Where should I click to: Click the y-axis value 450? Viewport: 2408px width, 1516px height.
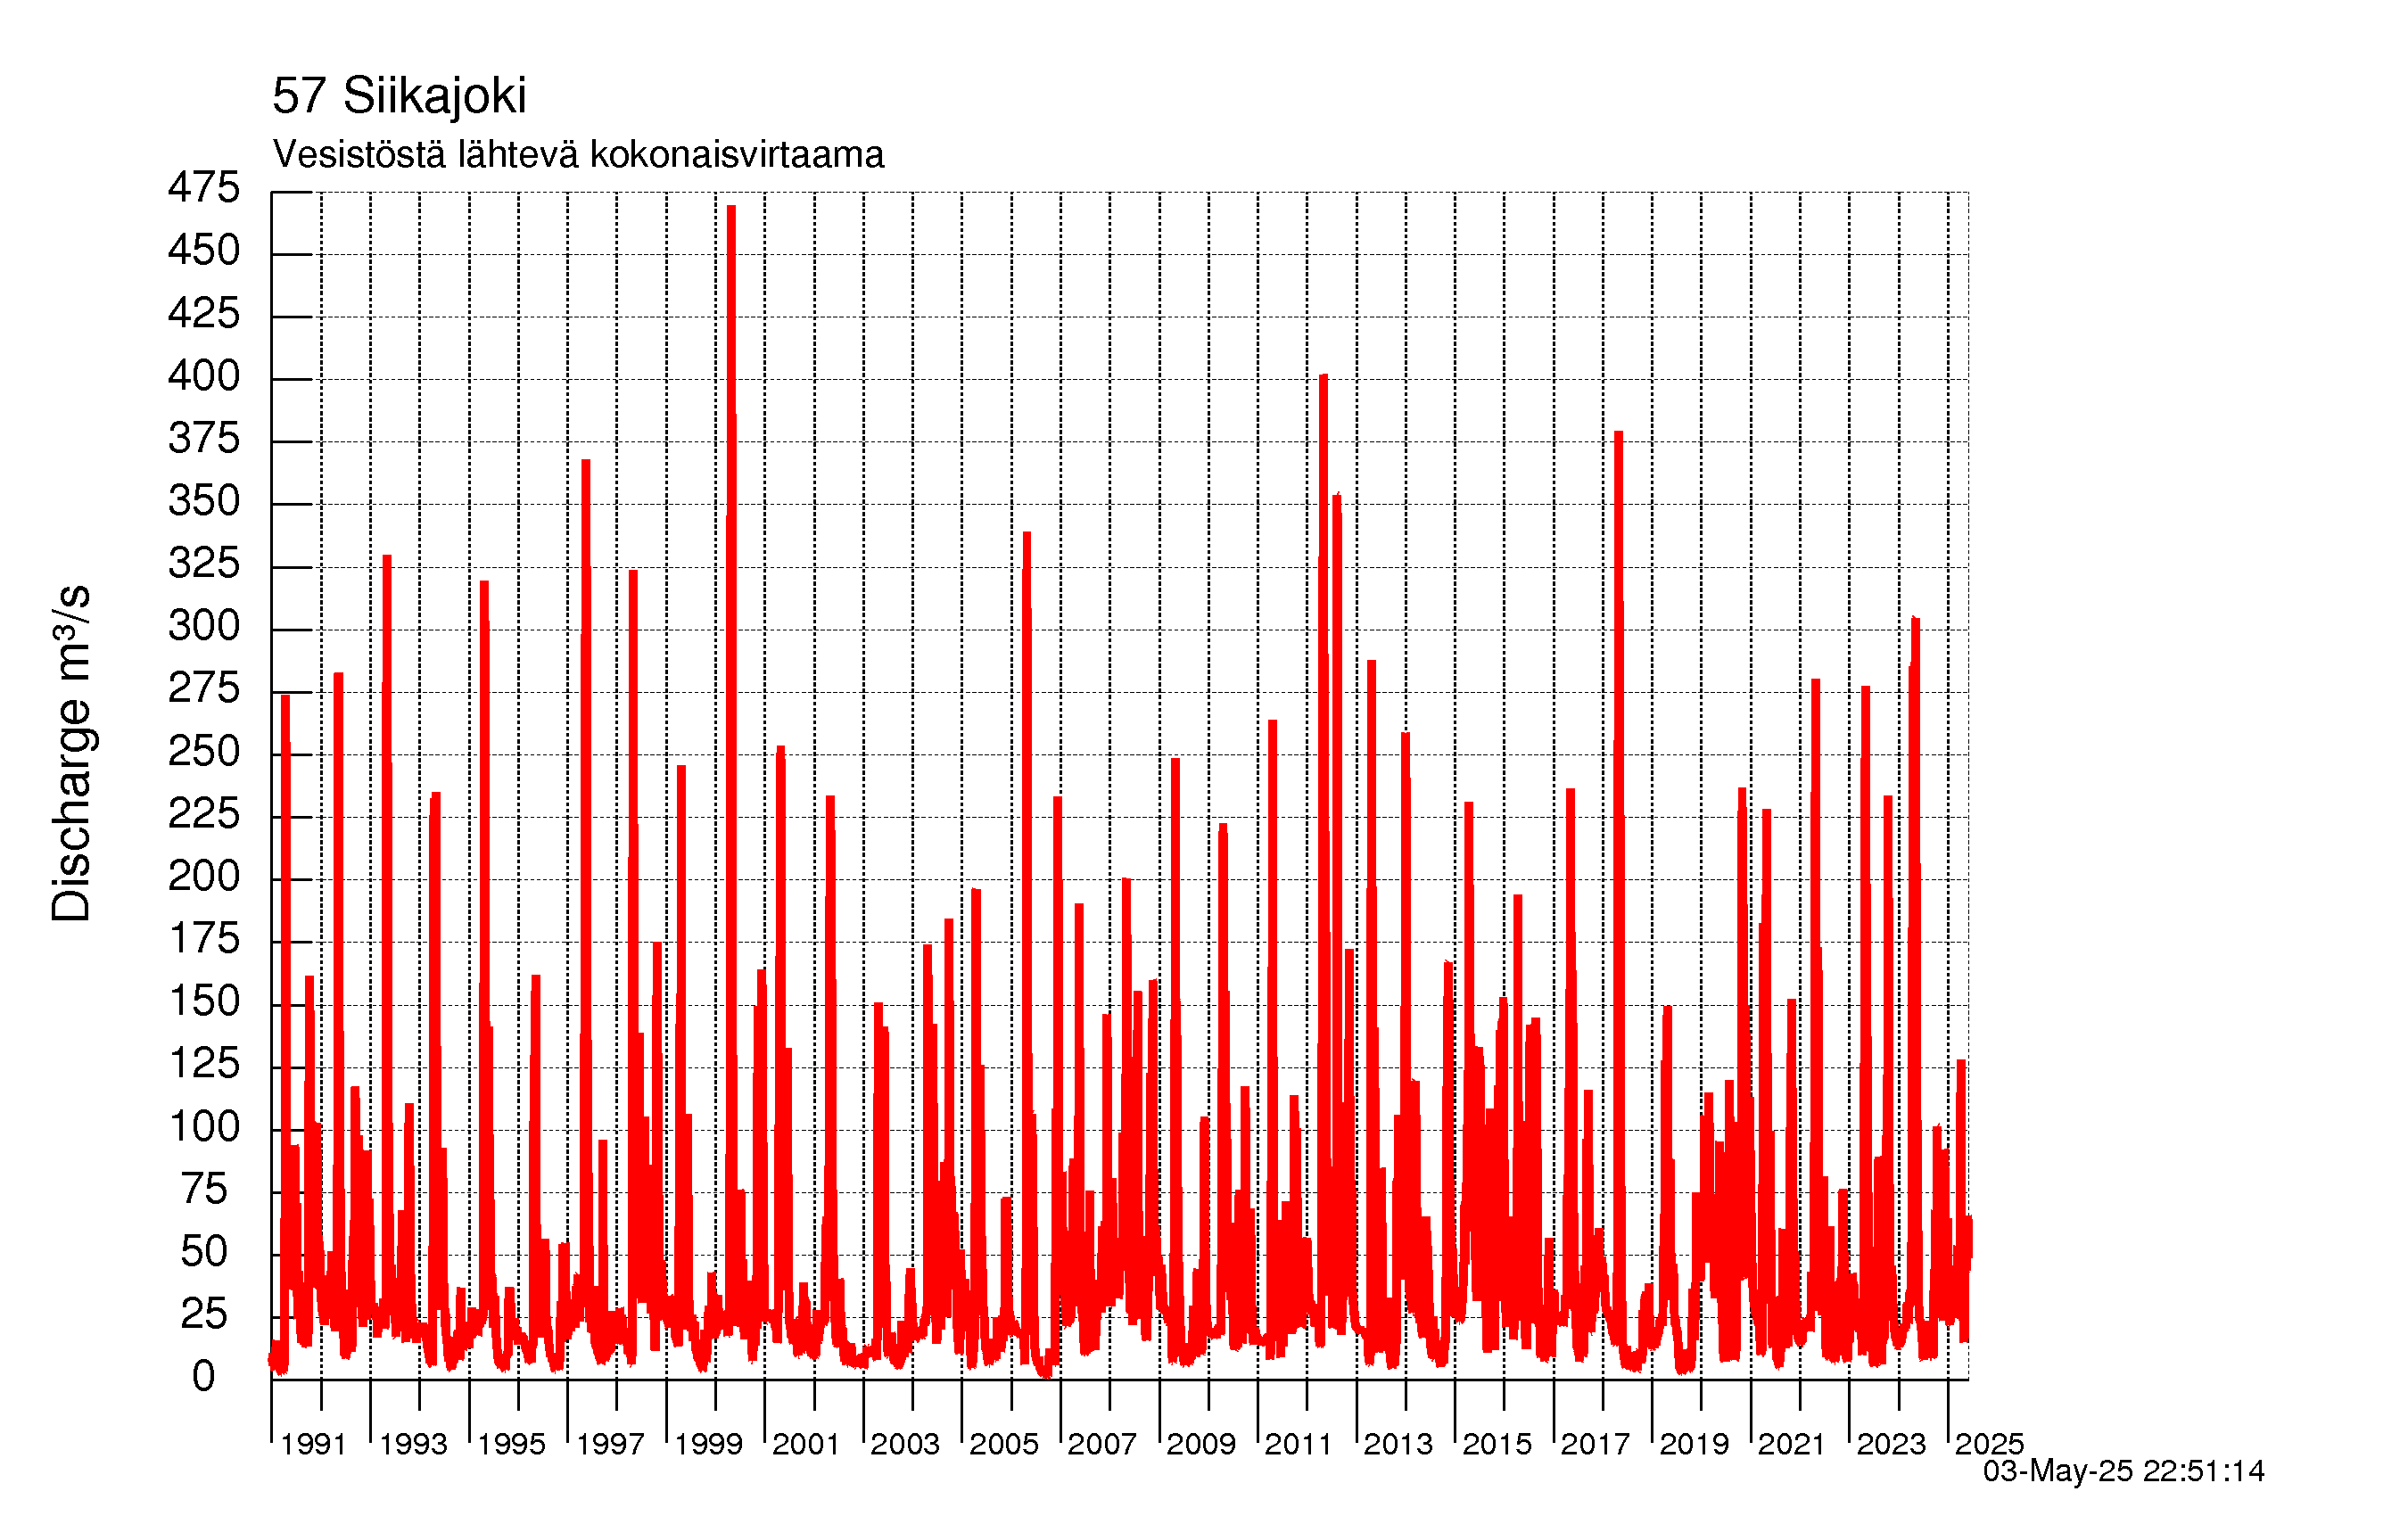[204, 250]
